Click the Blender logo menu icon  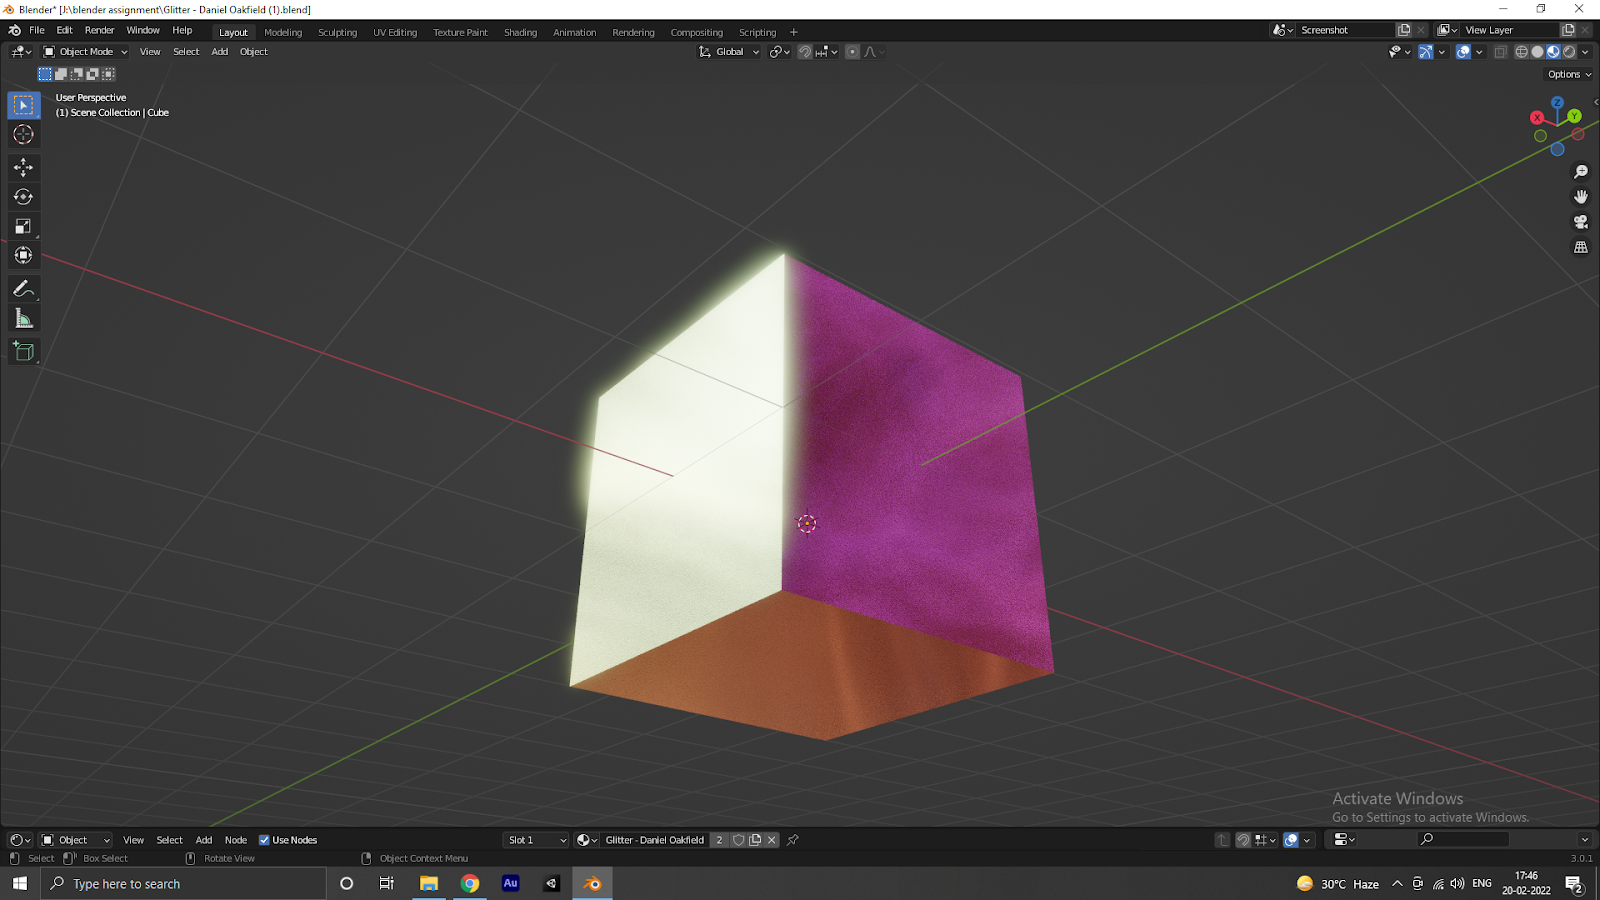[x=14, y=30]
